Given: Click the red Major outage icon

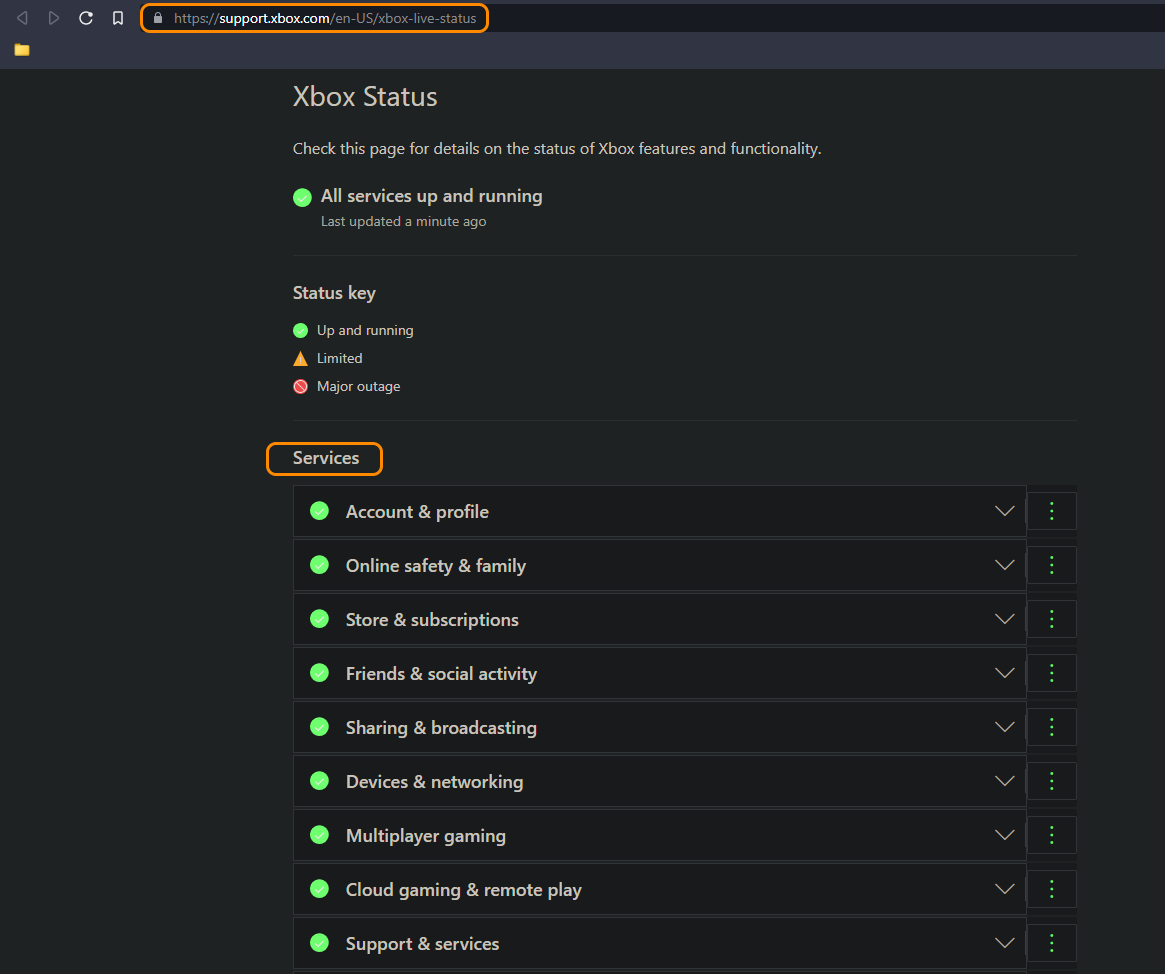Looking at the screenshot, I should (x=300, y=386).
